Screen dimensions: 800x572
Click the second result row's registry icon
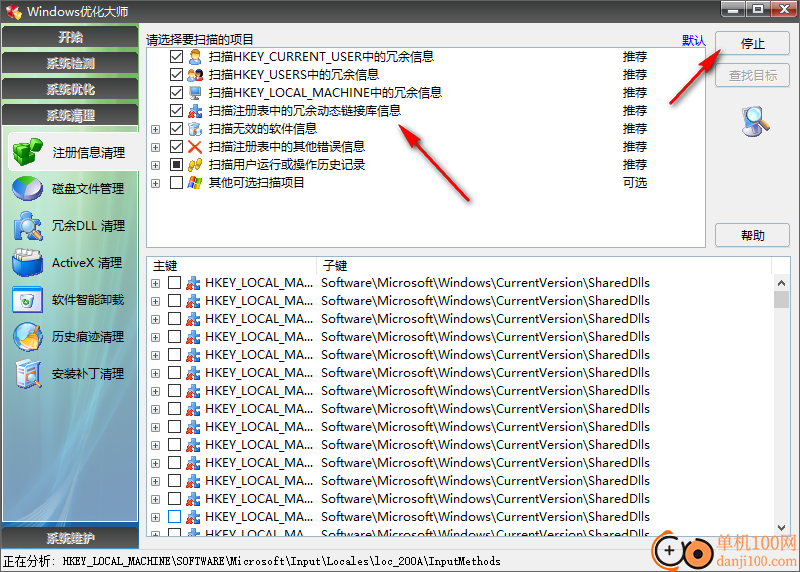click(193, 301)
